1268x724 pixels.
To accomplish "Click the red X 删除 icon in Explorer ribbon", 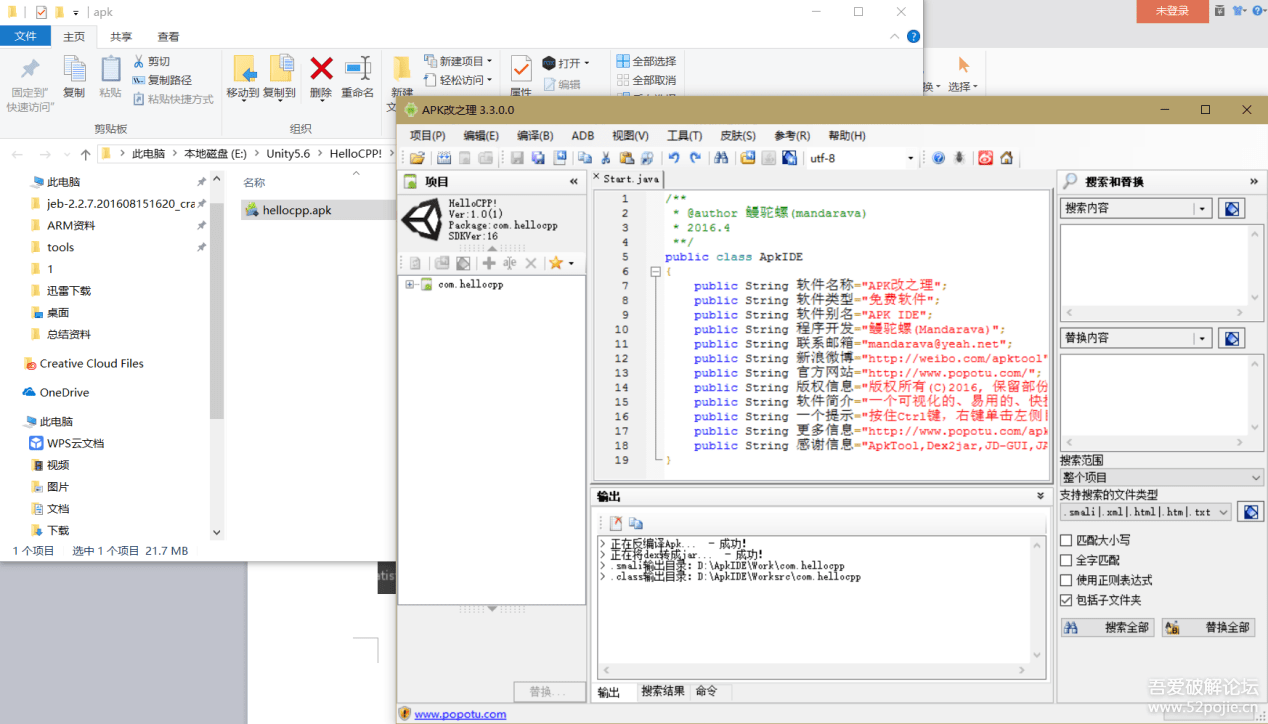I will point(321,68).
